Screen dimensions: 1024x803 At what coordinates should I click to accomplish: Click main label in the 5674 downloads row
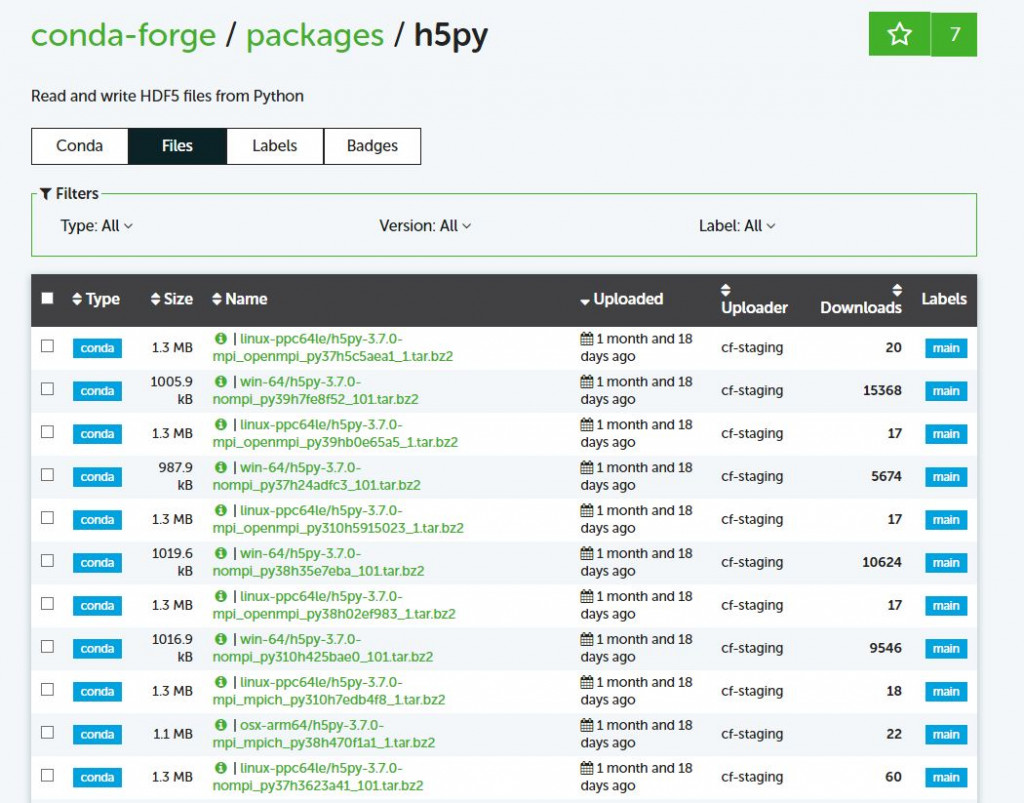coord(946,477)
